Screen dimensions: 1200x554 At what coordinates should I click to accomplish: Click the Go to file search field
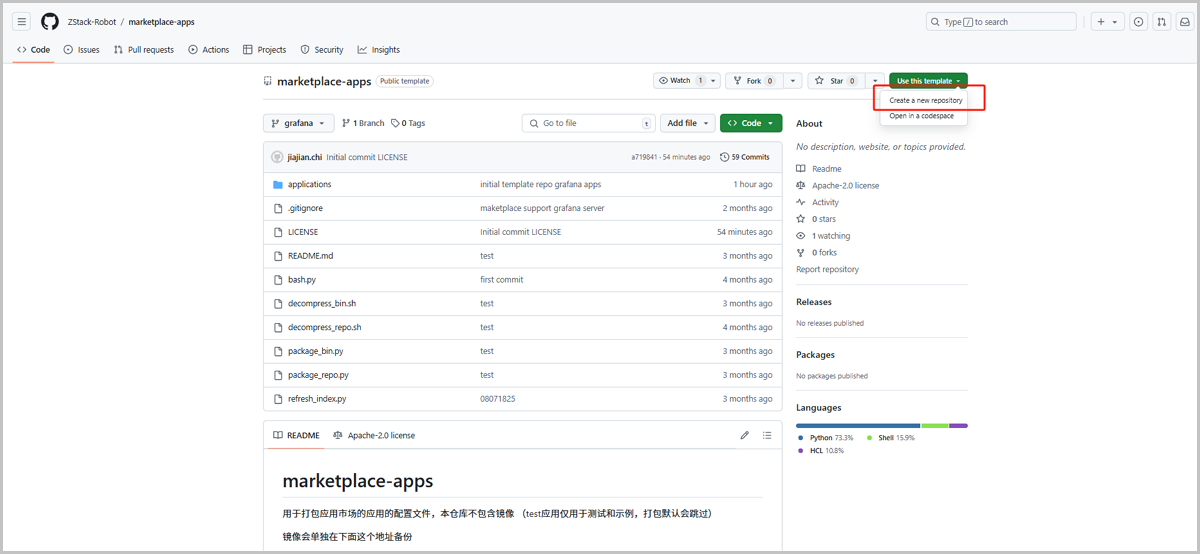[588, 123]
